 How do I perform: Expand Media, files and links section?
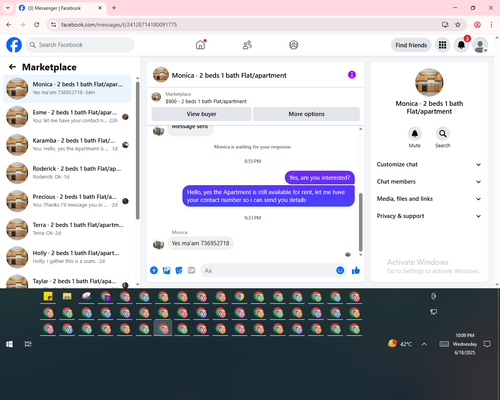429,199
